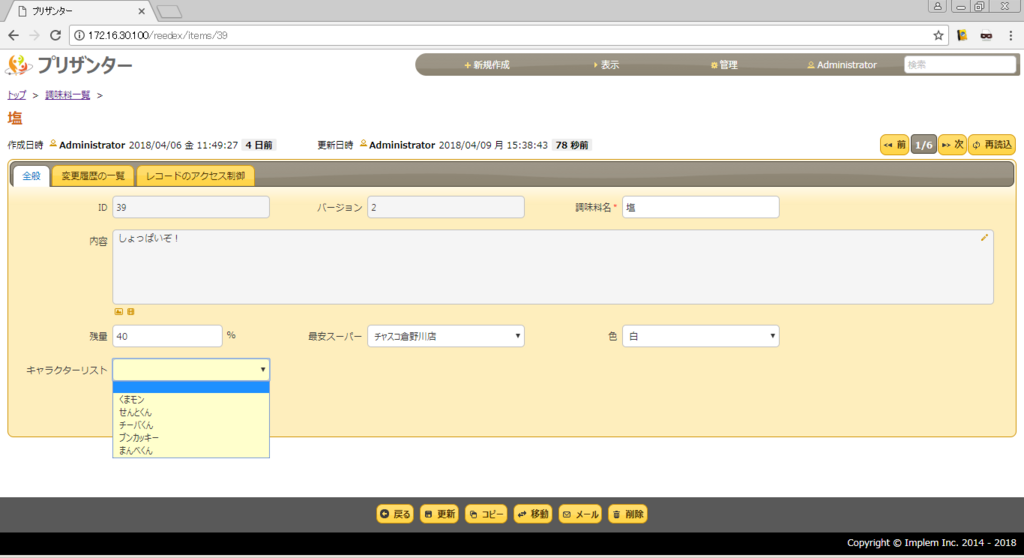Click the 1/6 record counter
The image size is (1024, 558).
[x=923, y=144]
